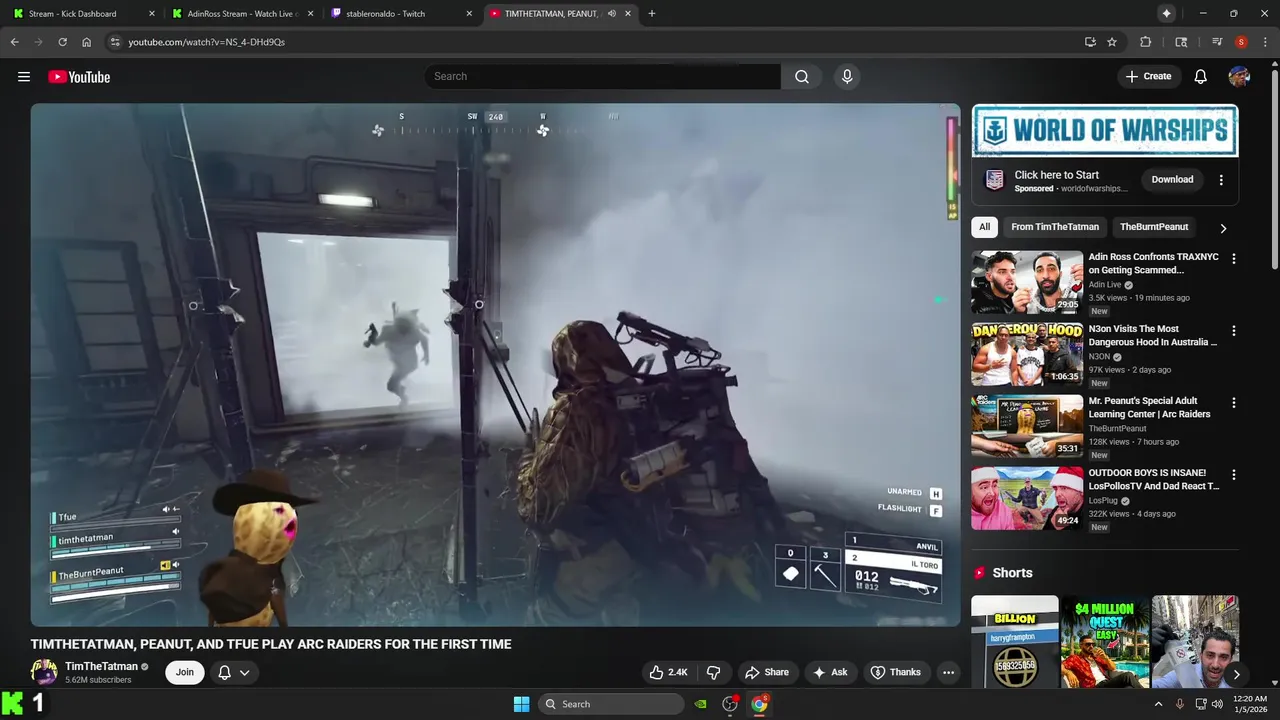Close the Kick Dashboard tab

pos(152,14)
